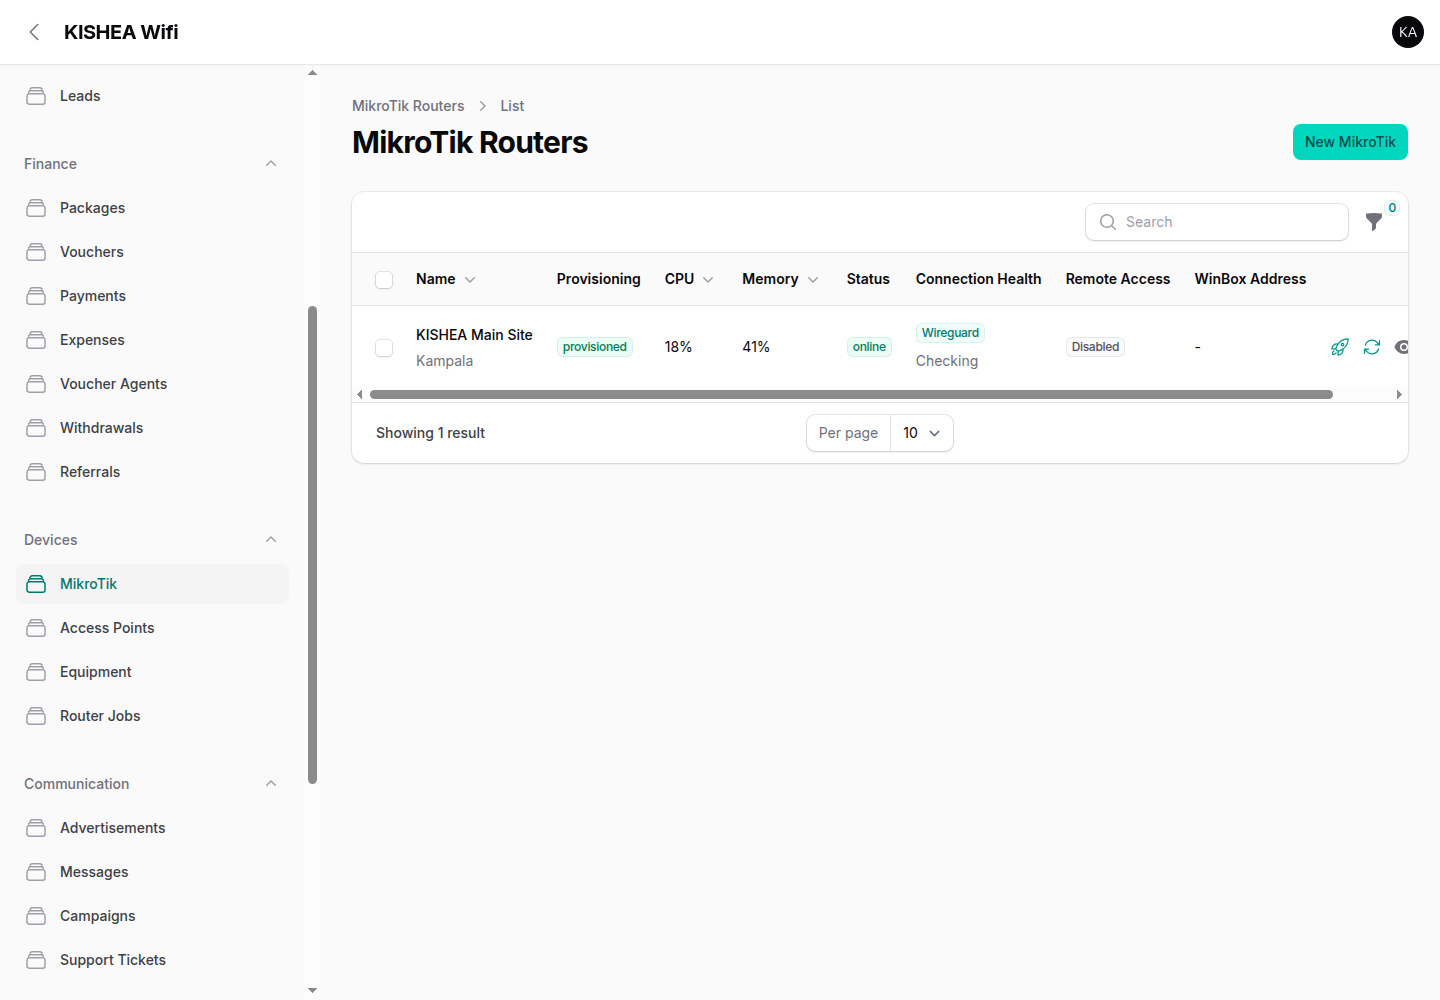Sort by the CPU column header
Viewport: 1440px width, 1000px height.
(x=689, y=279)
